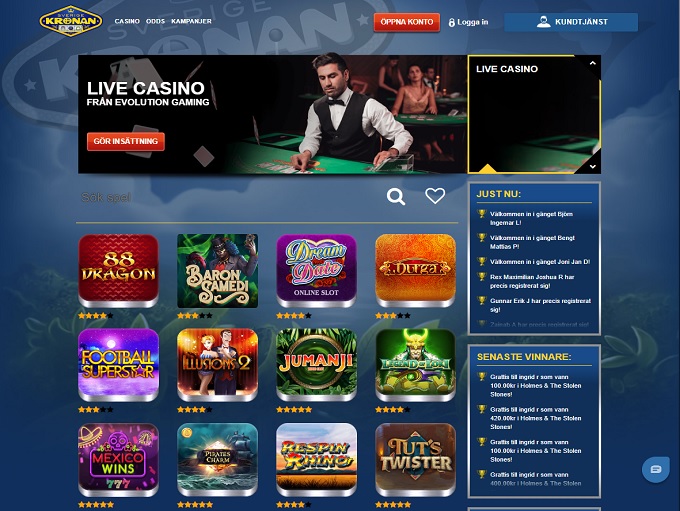Expand banner carousel with up chevron
The height and width of the screenshot is (511, 680).
592,63
